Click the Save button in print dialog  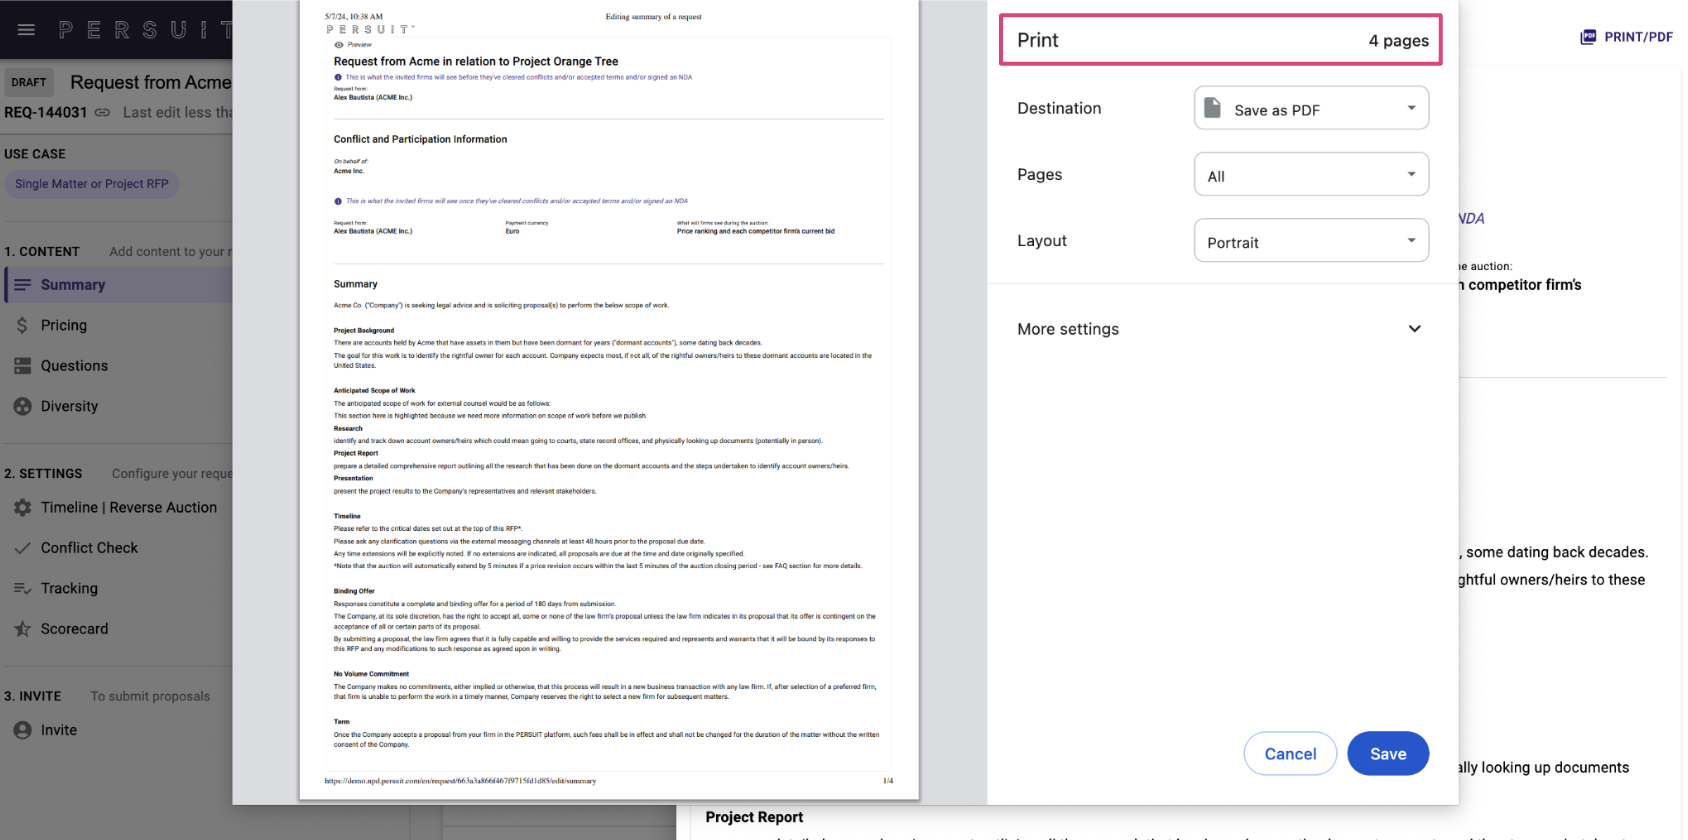(1388, 754)
